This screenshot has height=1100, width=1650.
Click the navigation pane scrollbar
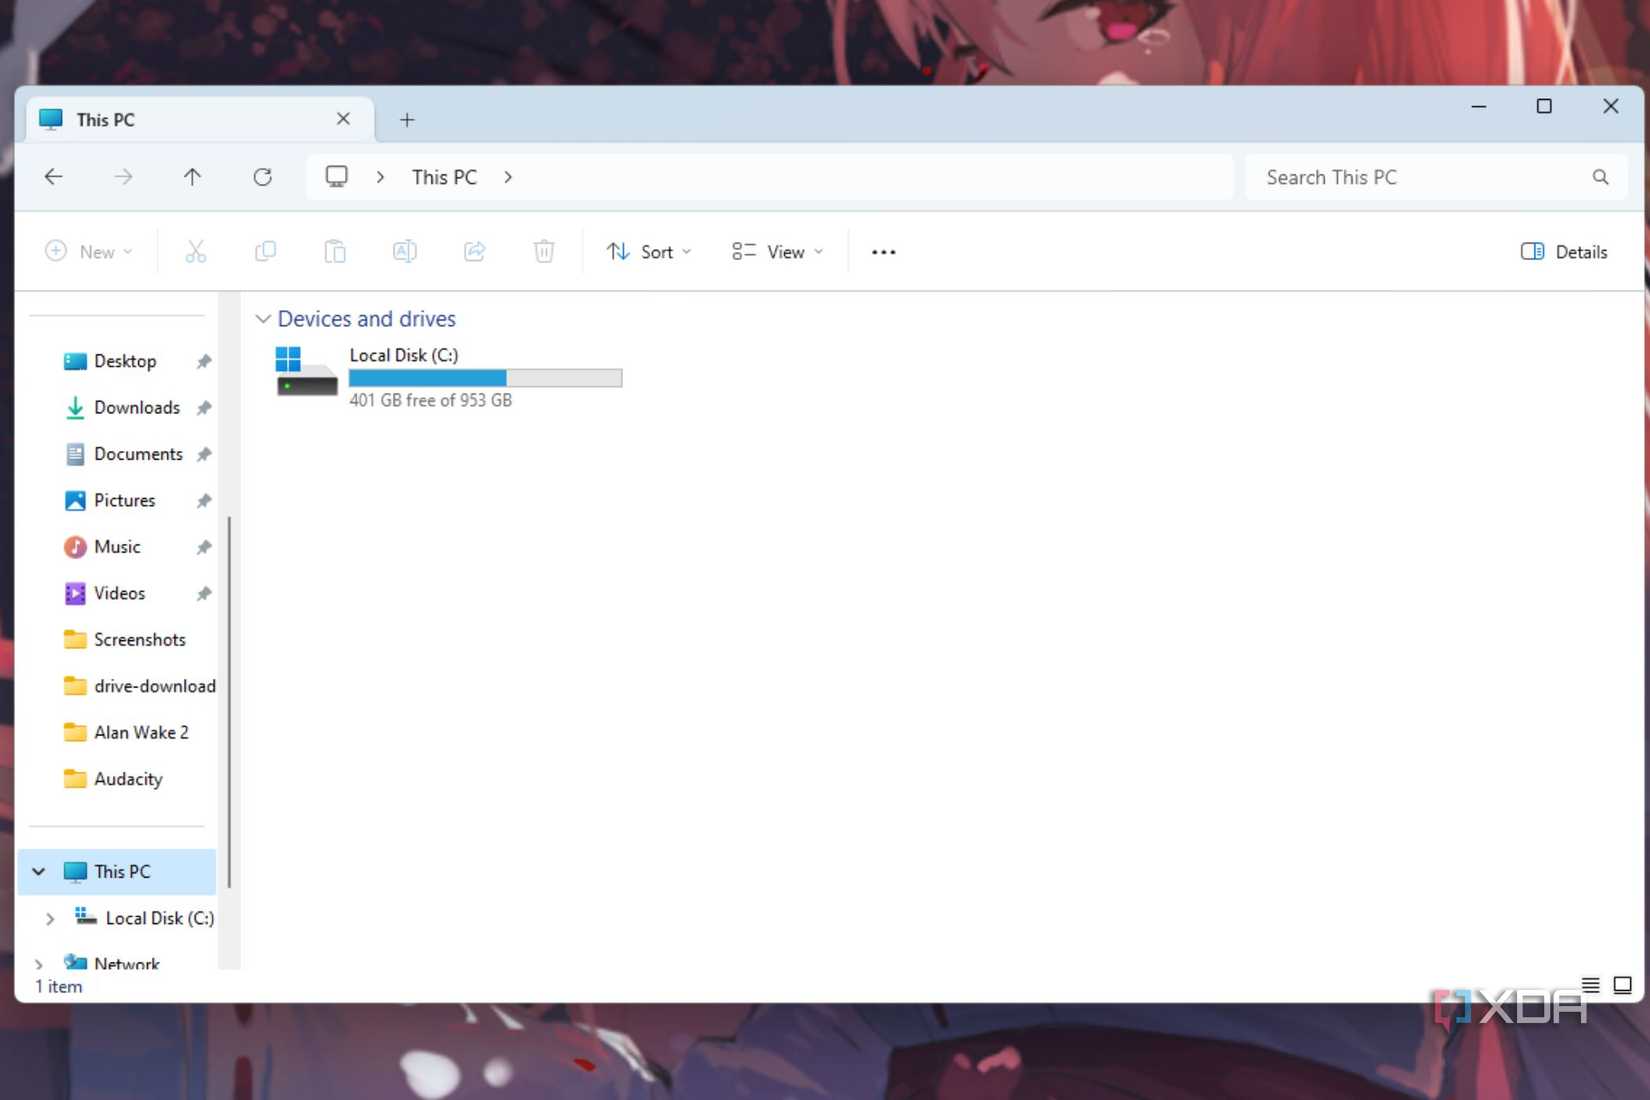coord(229,702)
